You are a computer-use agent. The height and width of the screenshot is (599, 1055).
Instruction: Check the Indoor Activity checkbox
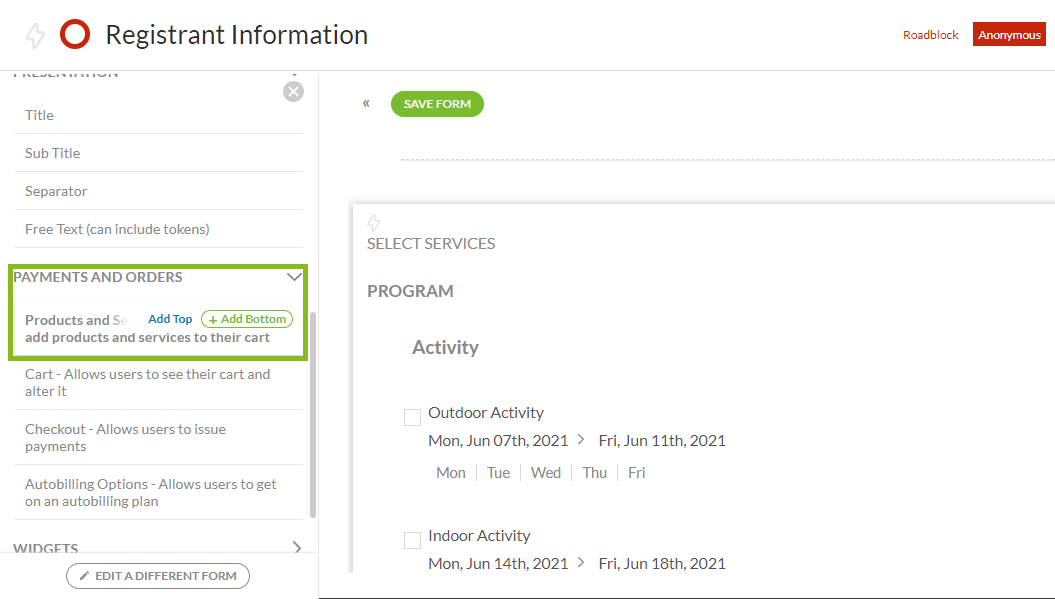click(x=412, y=540)
